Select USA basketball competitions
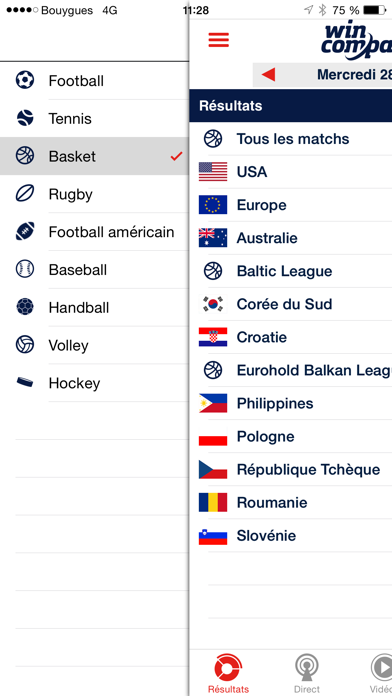The image size is (392, 696). pyautogui.click(x=291, y=172)
